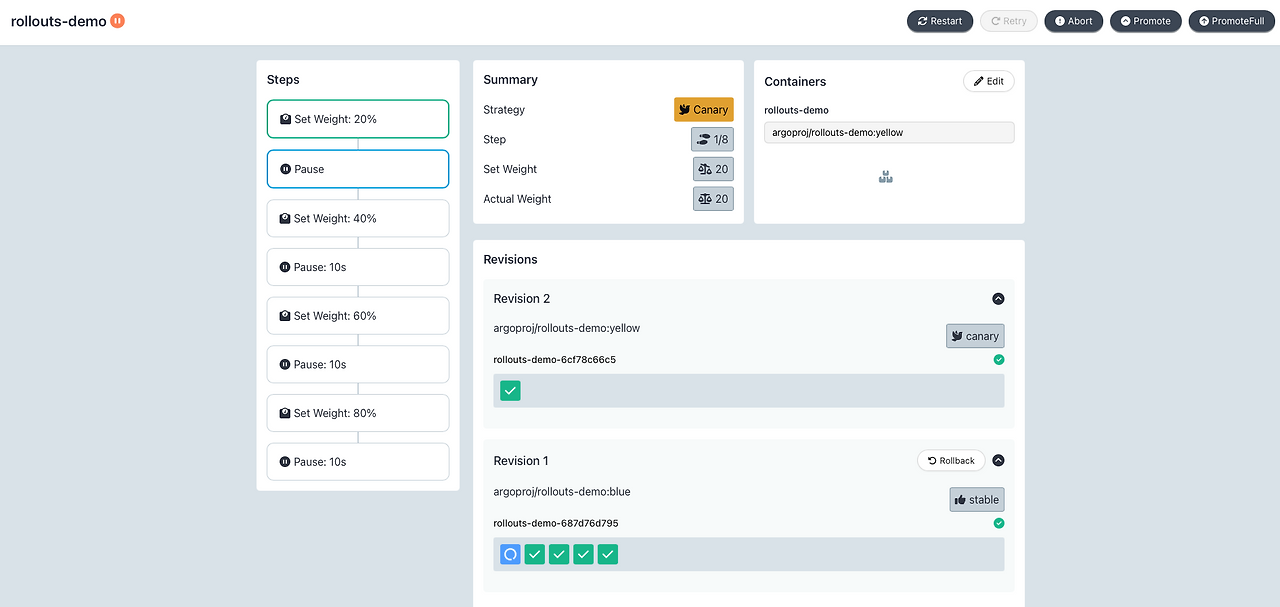Rollback to Revision 1
This screenshot has width=1280, height=607.
click(951, 460)
